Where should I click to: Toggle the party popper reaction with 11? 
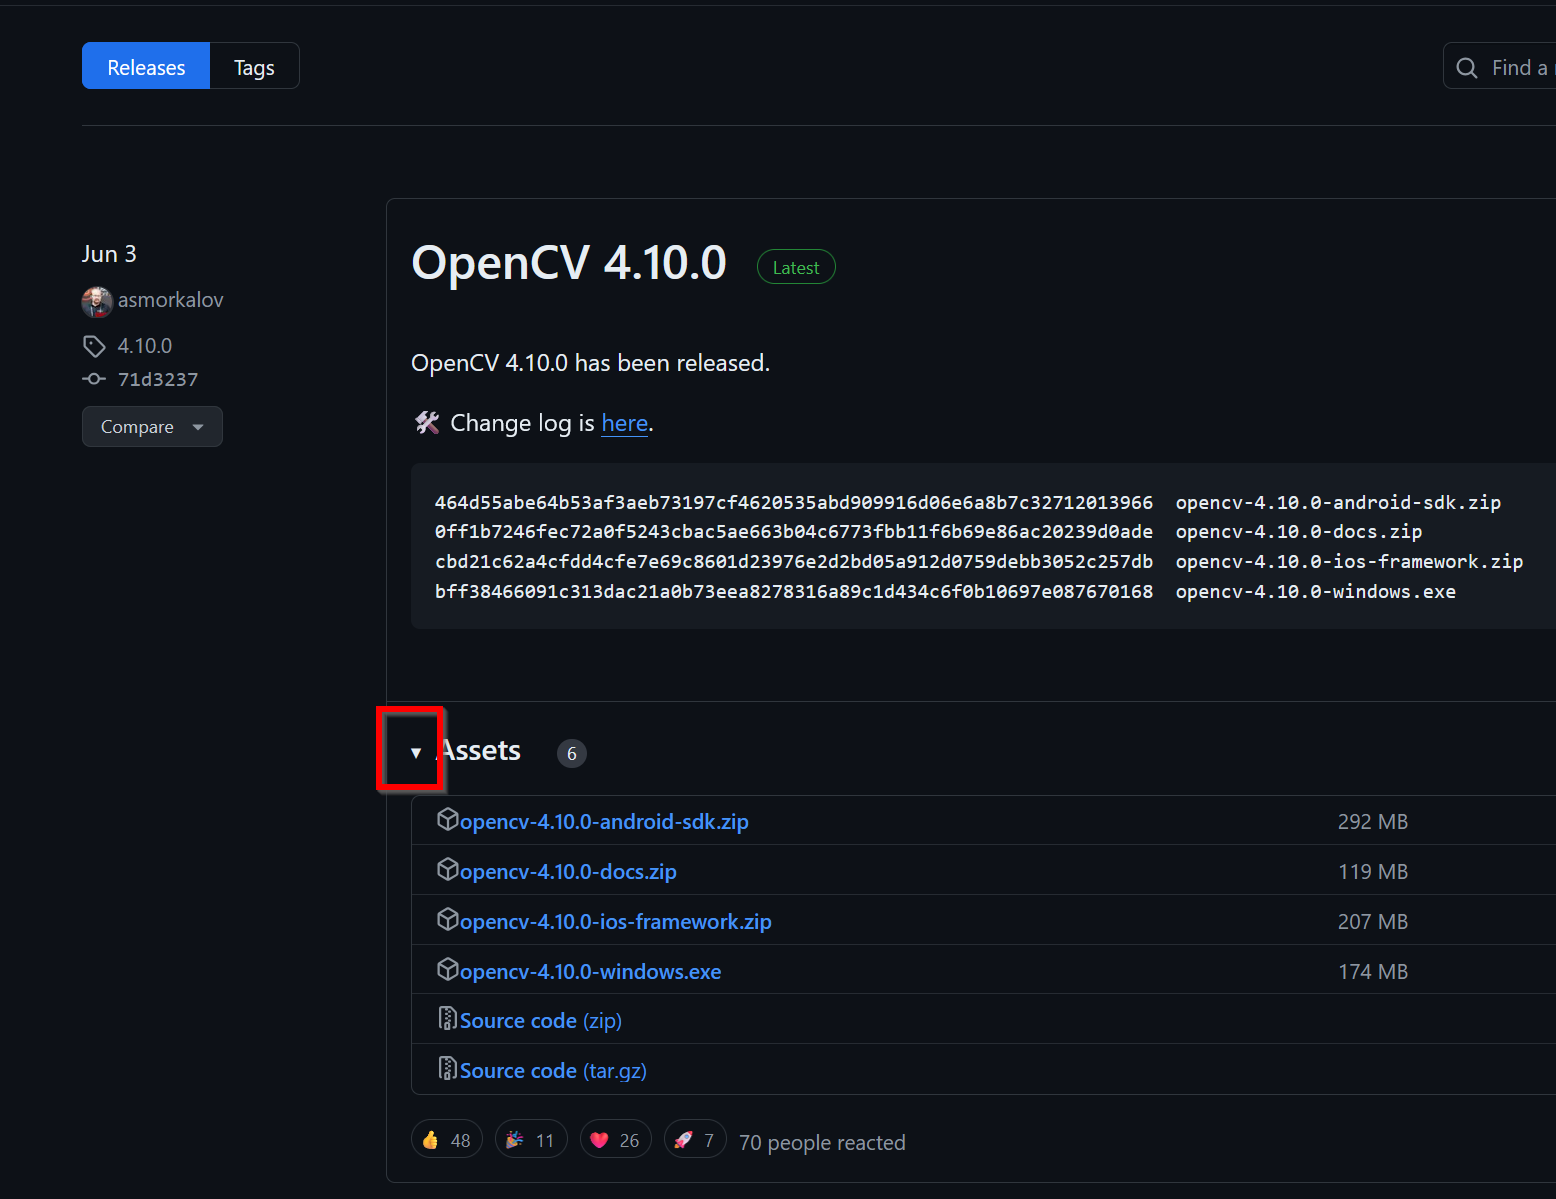[x=531, y=1139]
